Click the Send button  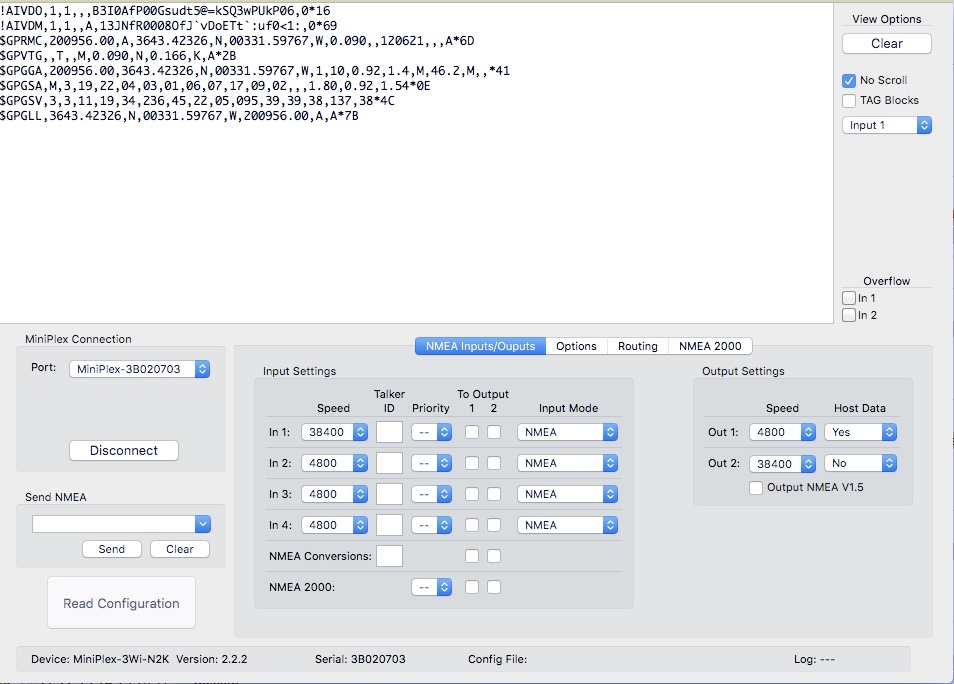point(111,549)
